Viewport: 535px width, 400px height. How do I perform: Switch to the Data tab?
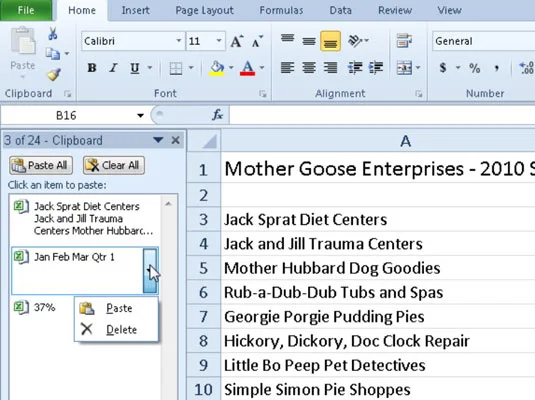(x=341, y=10)
